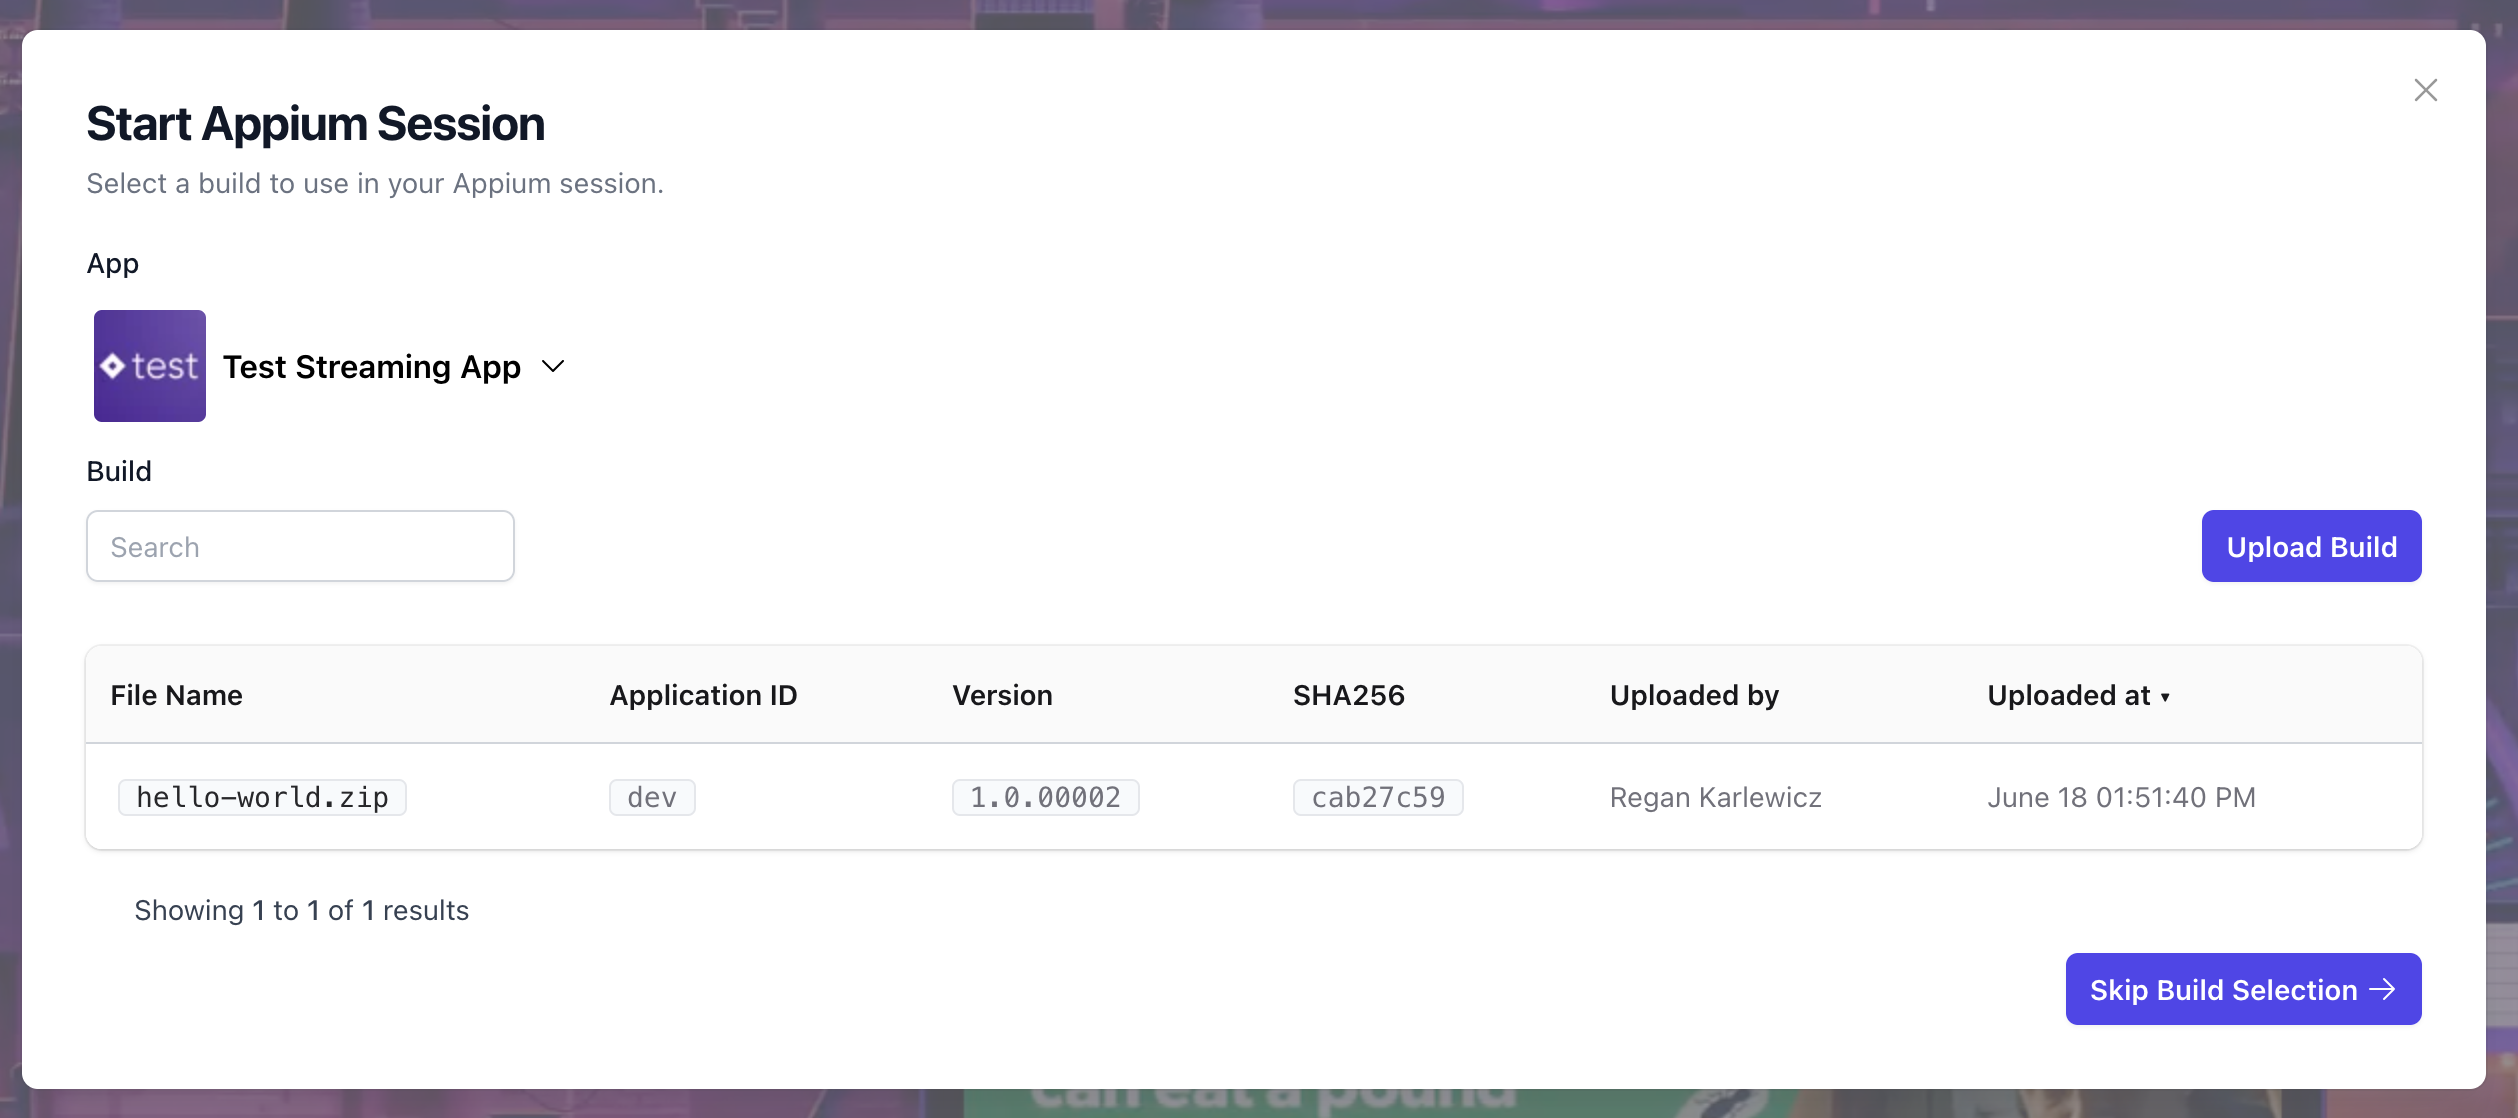The height and width of the screenshot is (1118, 2518).
Task: Focus the build Search field
Action: pyautogui.click(x=300, y=546)
